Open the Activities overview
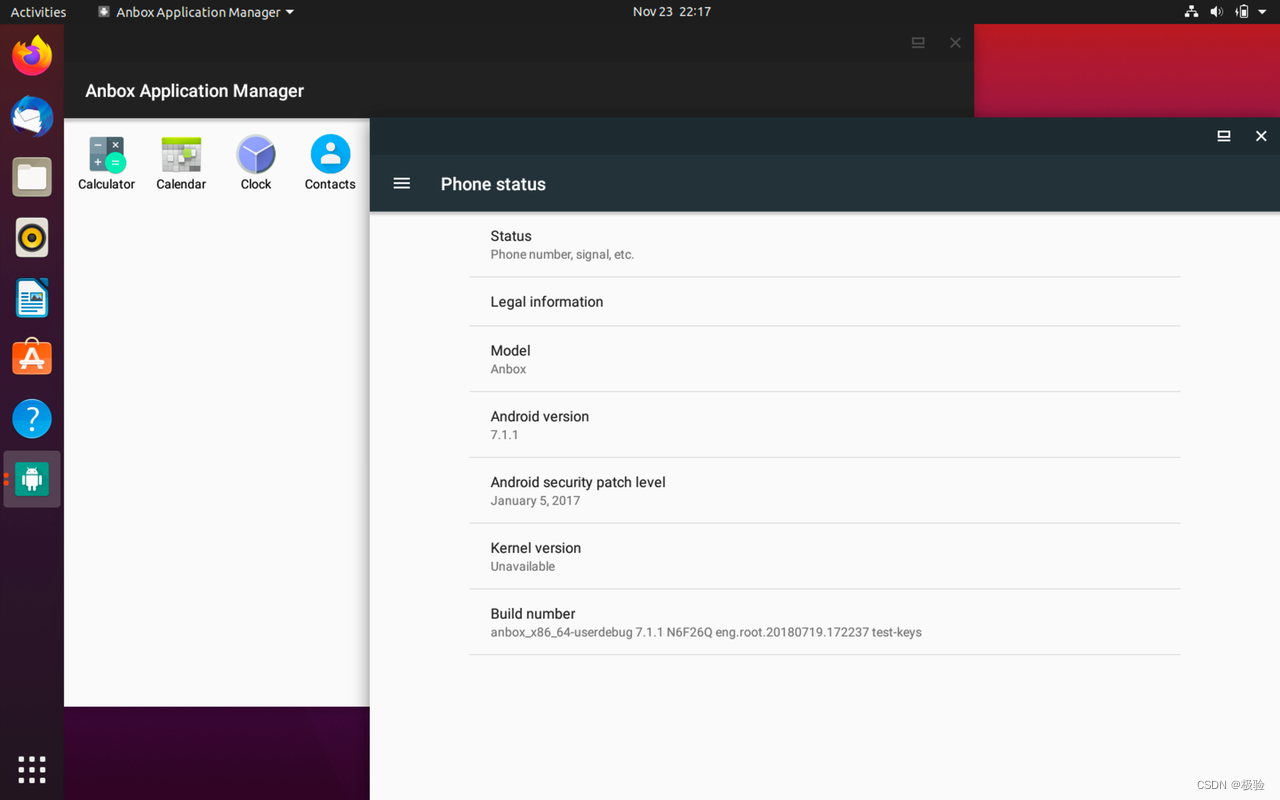Screen dimensions: 1280x800 (38, 12)
